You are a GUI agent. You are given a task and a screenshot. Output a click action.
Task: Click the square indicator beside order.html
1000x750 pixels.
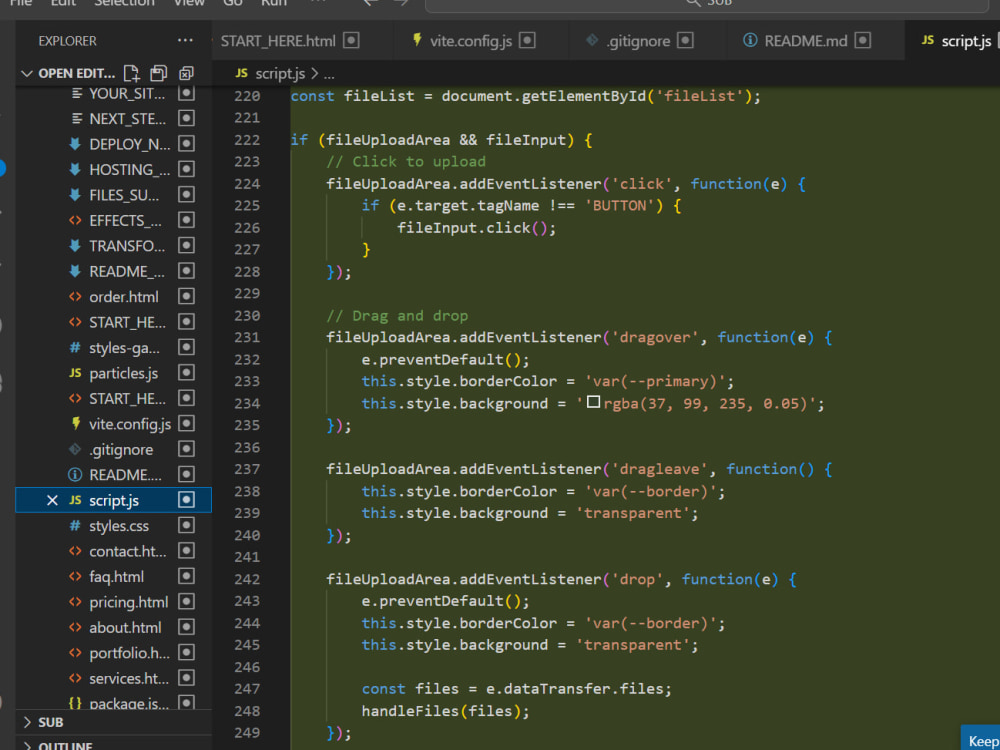click(x=186, y=297)
